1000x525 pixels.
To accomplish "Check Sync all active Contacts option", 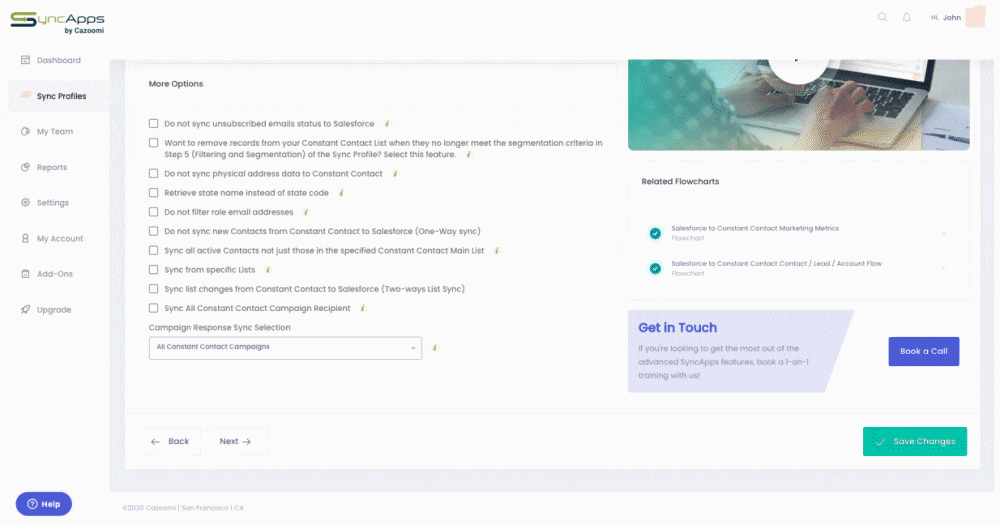I will tap(154, 250).
